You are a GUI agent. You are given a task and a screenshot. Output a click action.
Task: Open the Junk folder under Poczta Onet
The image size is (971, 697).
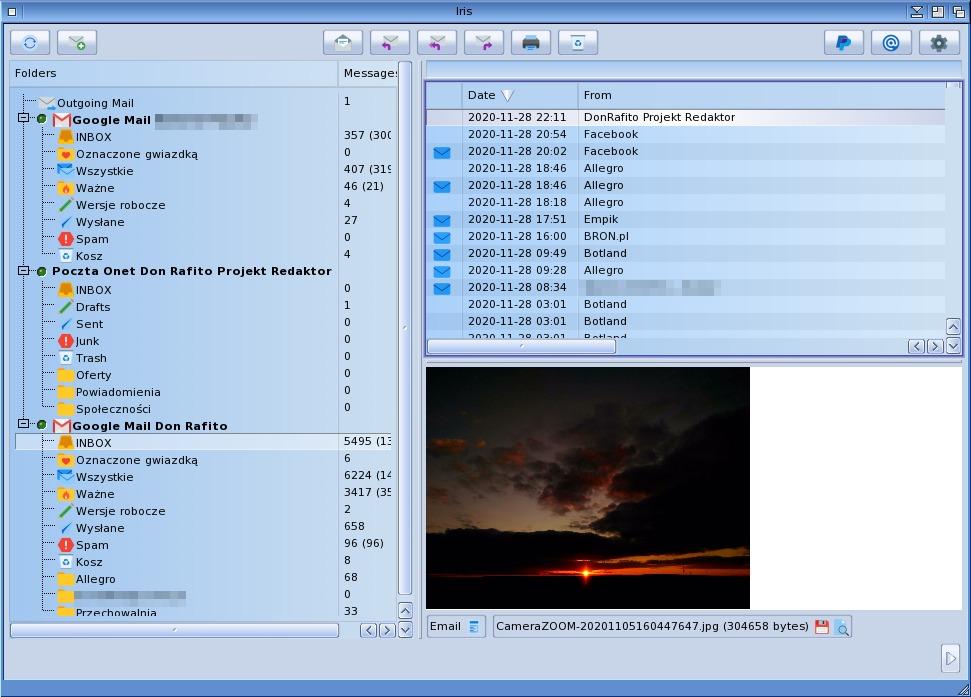point(87,341)
